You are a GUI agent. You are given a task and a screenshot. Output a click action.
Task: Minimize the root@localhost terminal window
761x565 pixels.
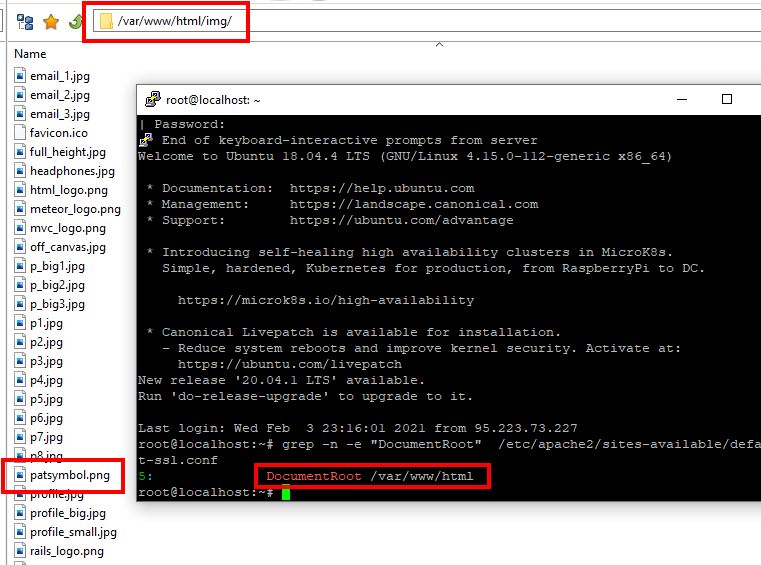point(682,99)
